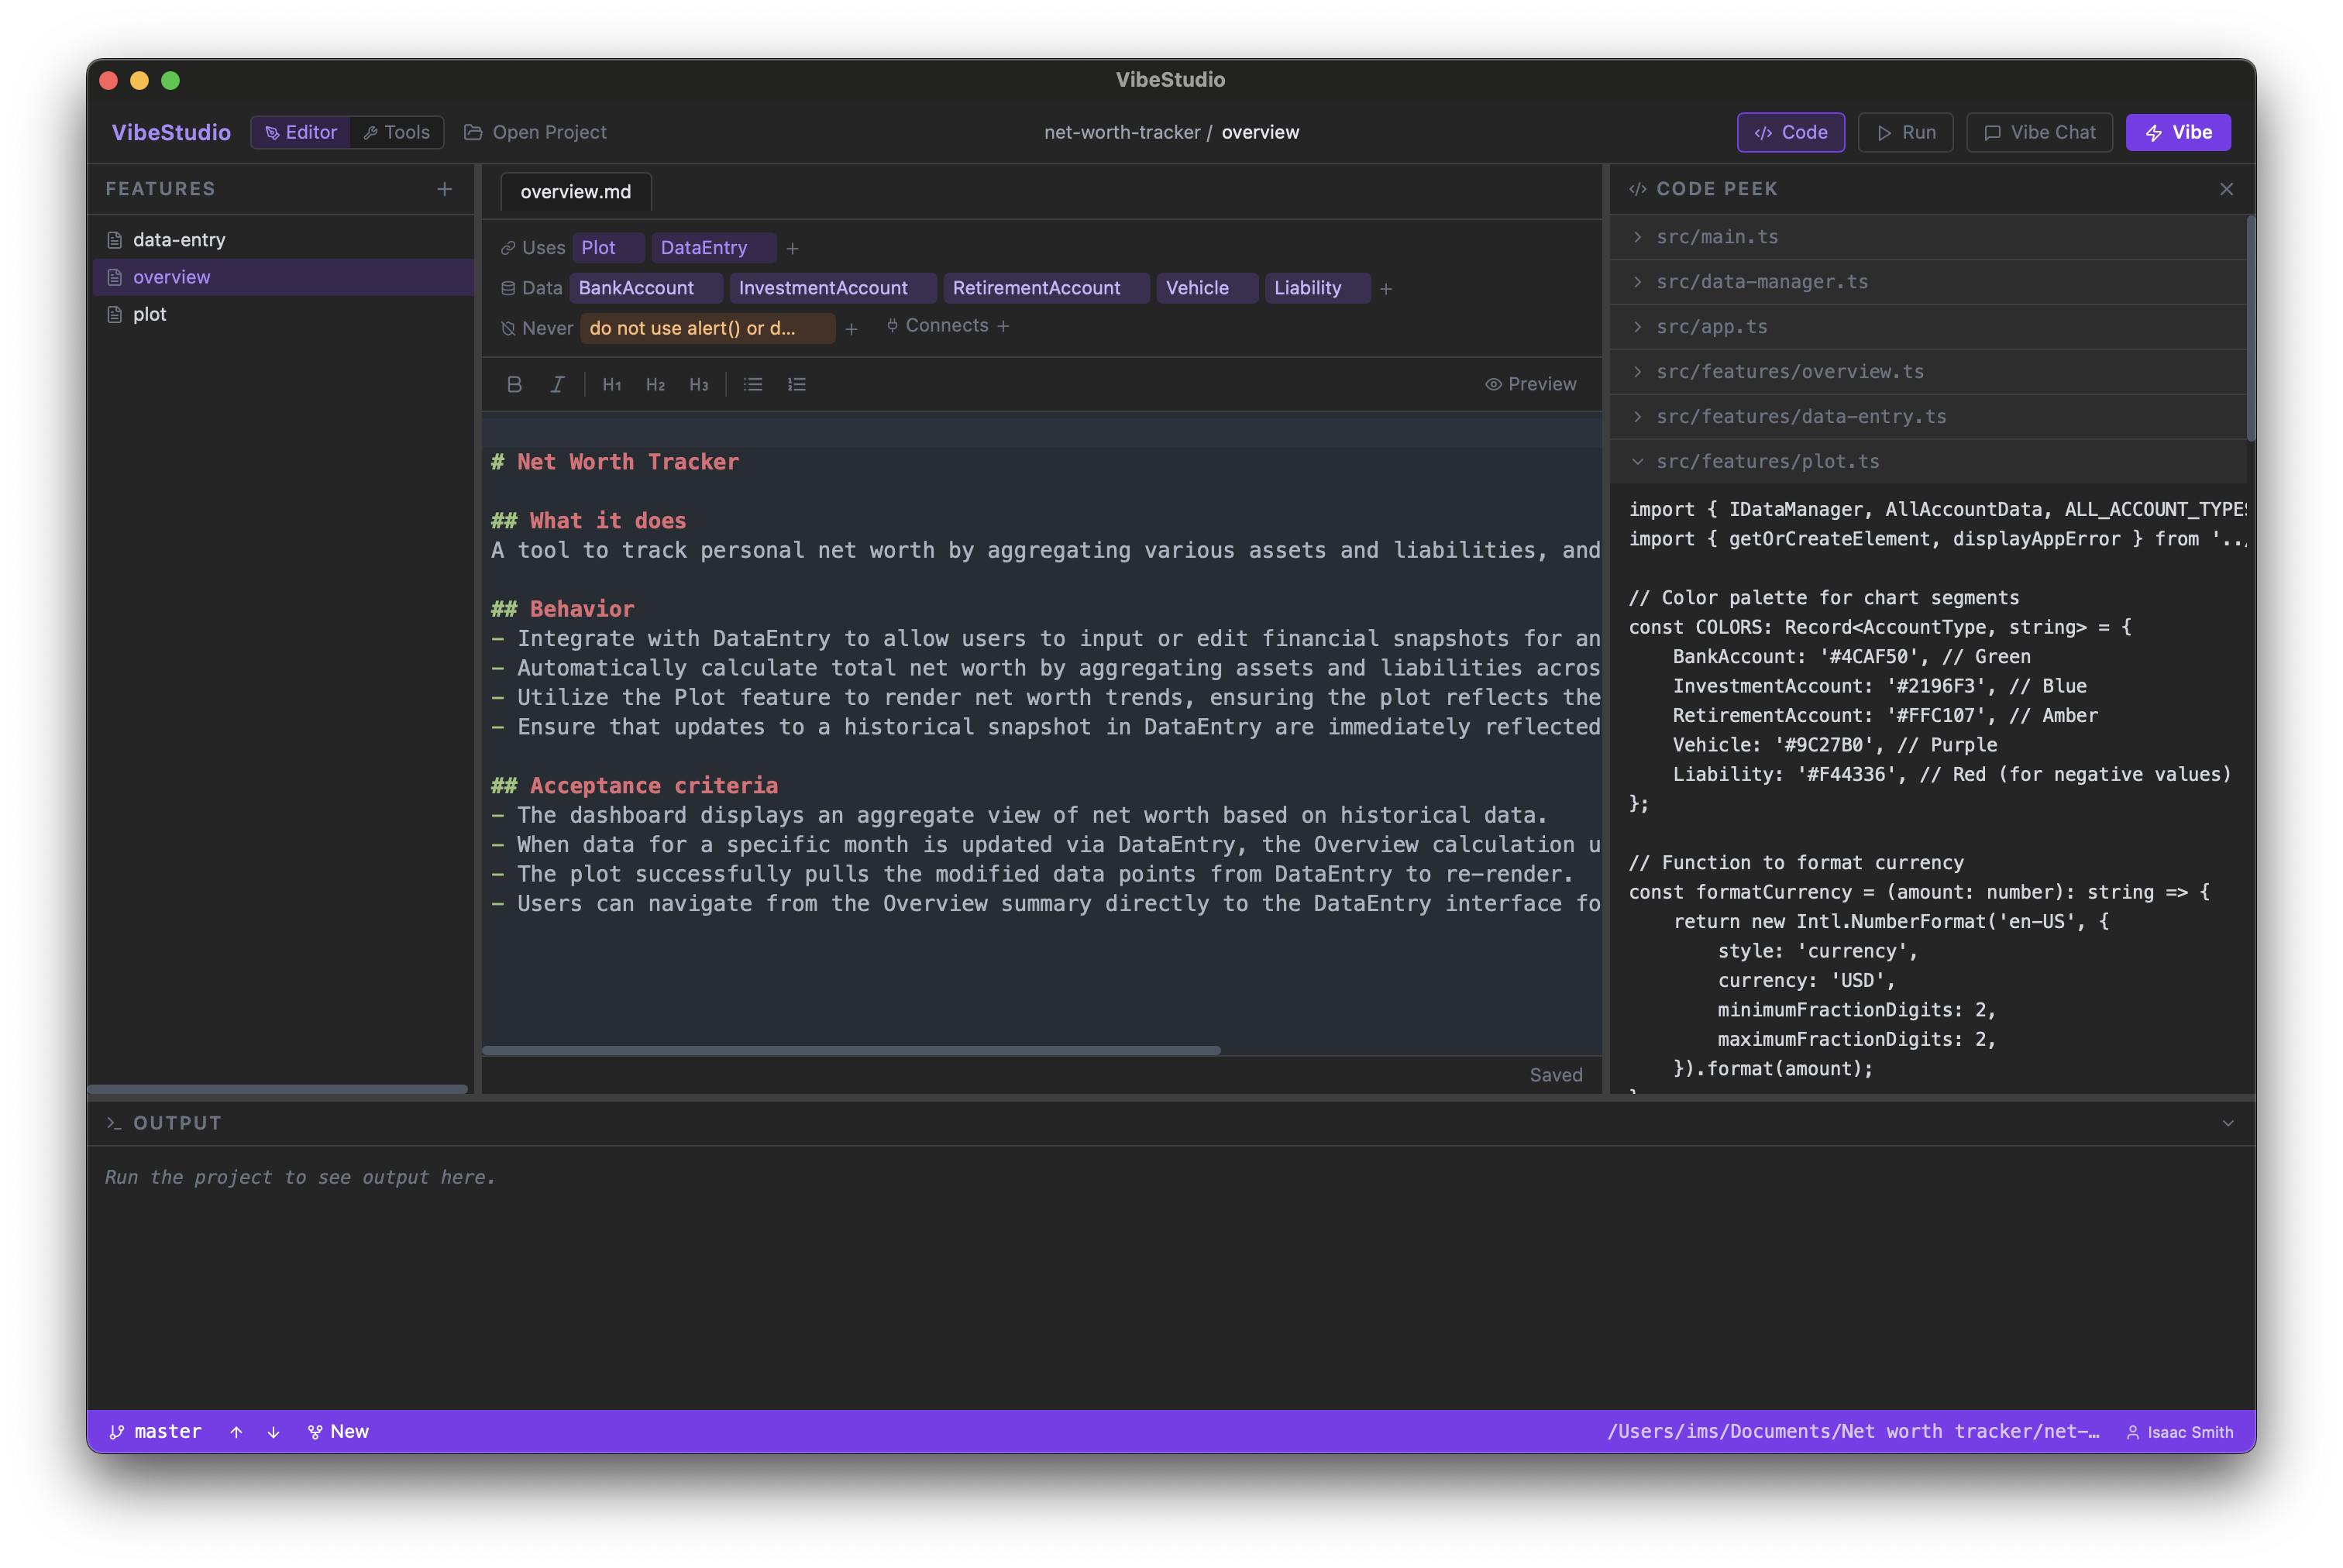Click the '# Net Worth Tracker' heading line

pos(615,462)
